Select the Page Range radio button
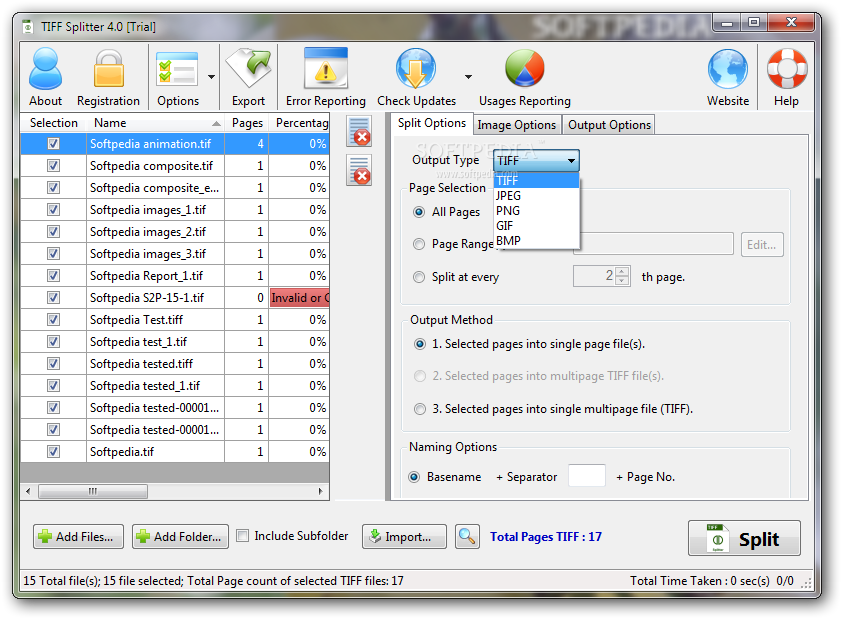The image size is (842, 619). pyautogui.click(x=419, y=244)
